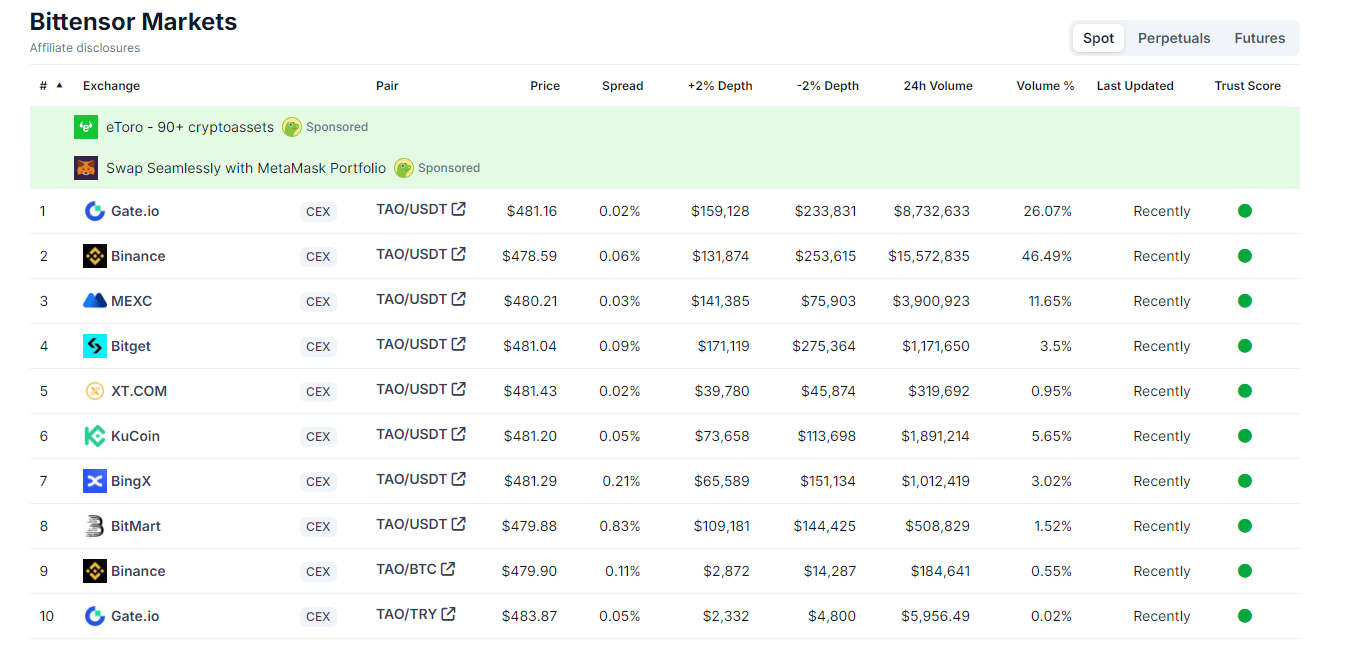The height and width of the screenshot is (651, 1345).
Task: Select the Spot markets tab
Action: (x=1098, y=38)
